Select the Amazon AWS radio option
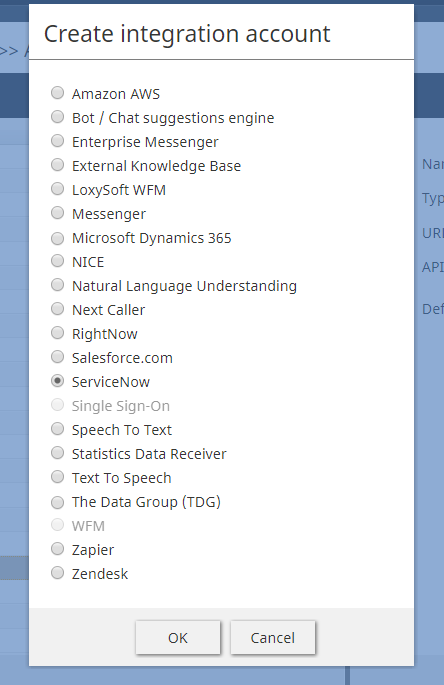444x685 pixels. (57, 93)
